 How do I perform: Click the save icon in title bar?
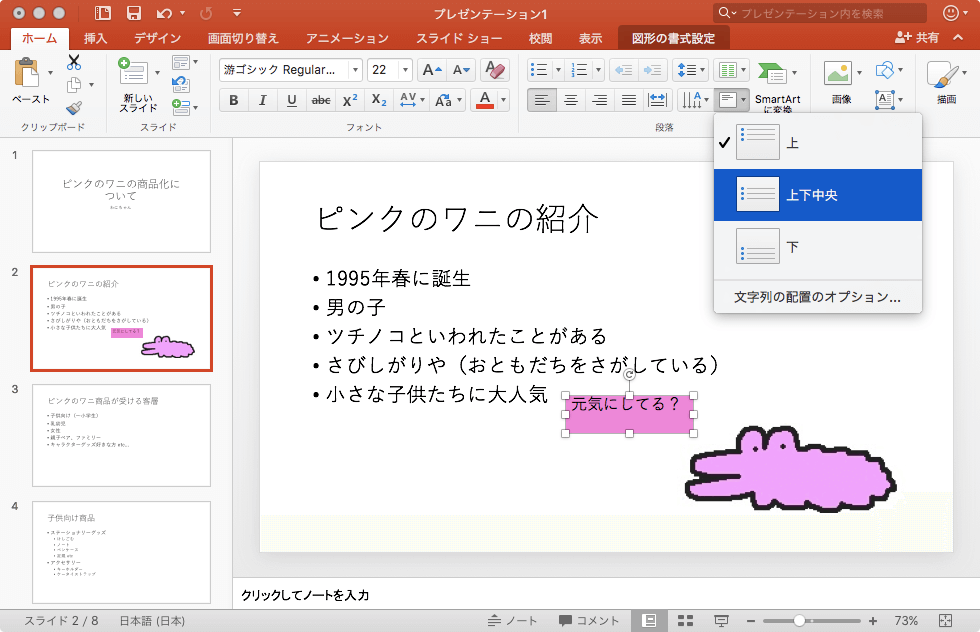tap(133, 13)
